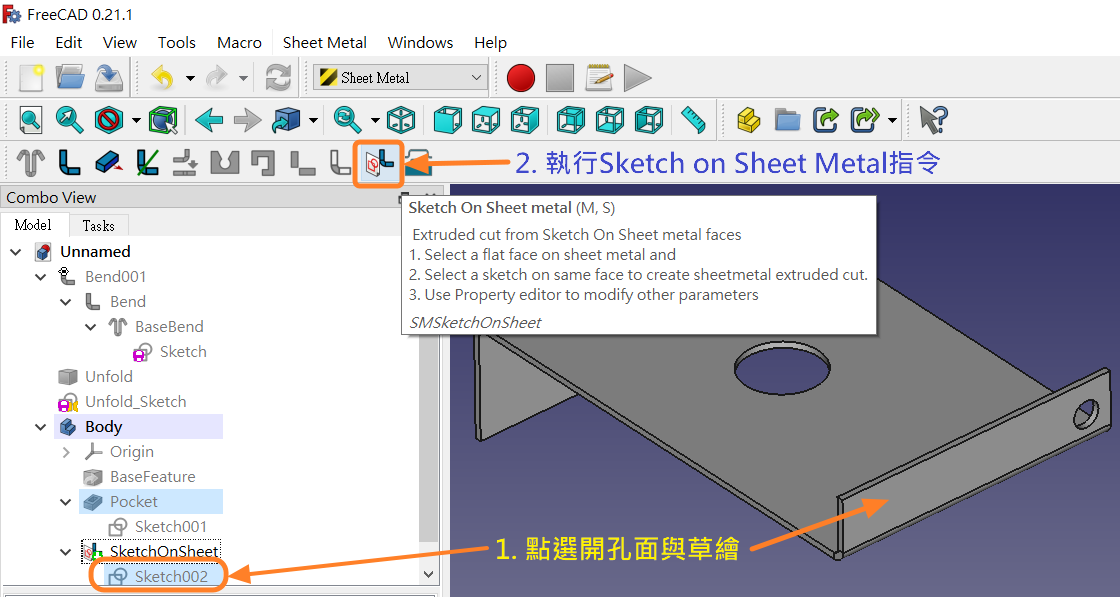
Task: Collapse the Unnamed document node
Action: (16, 252)
